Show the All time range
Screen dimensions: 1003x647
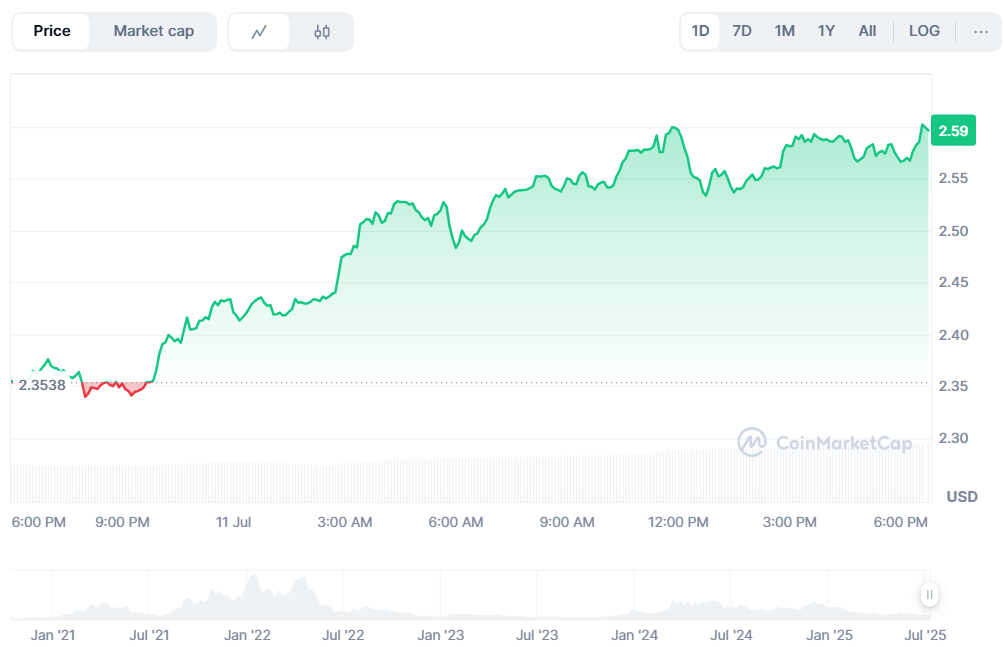[867, 31]
